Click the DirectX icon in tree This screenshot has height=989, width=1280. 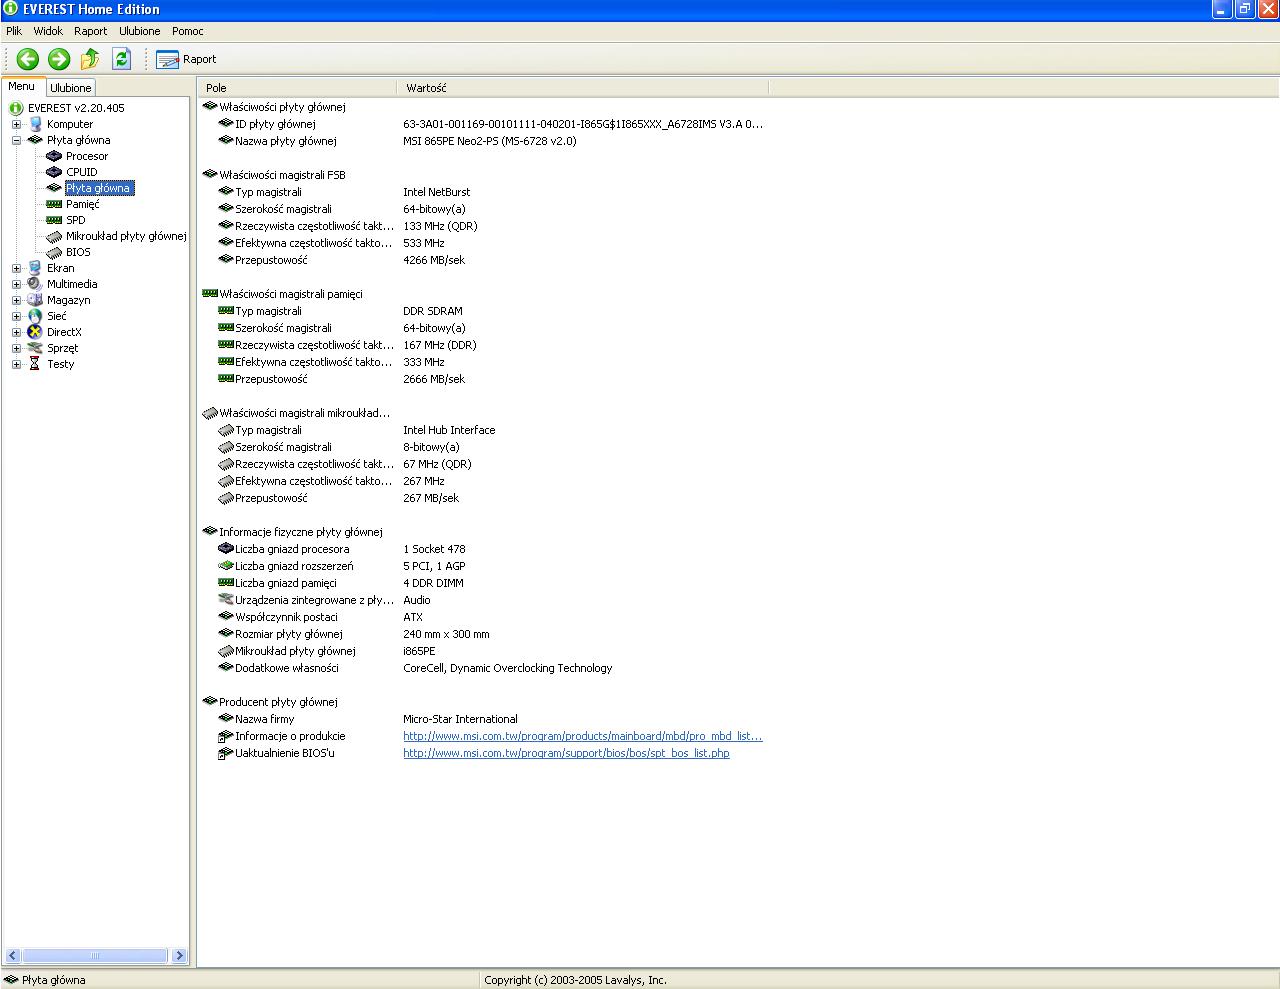coord(35,332)
